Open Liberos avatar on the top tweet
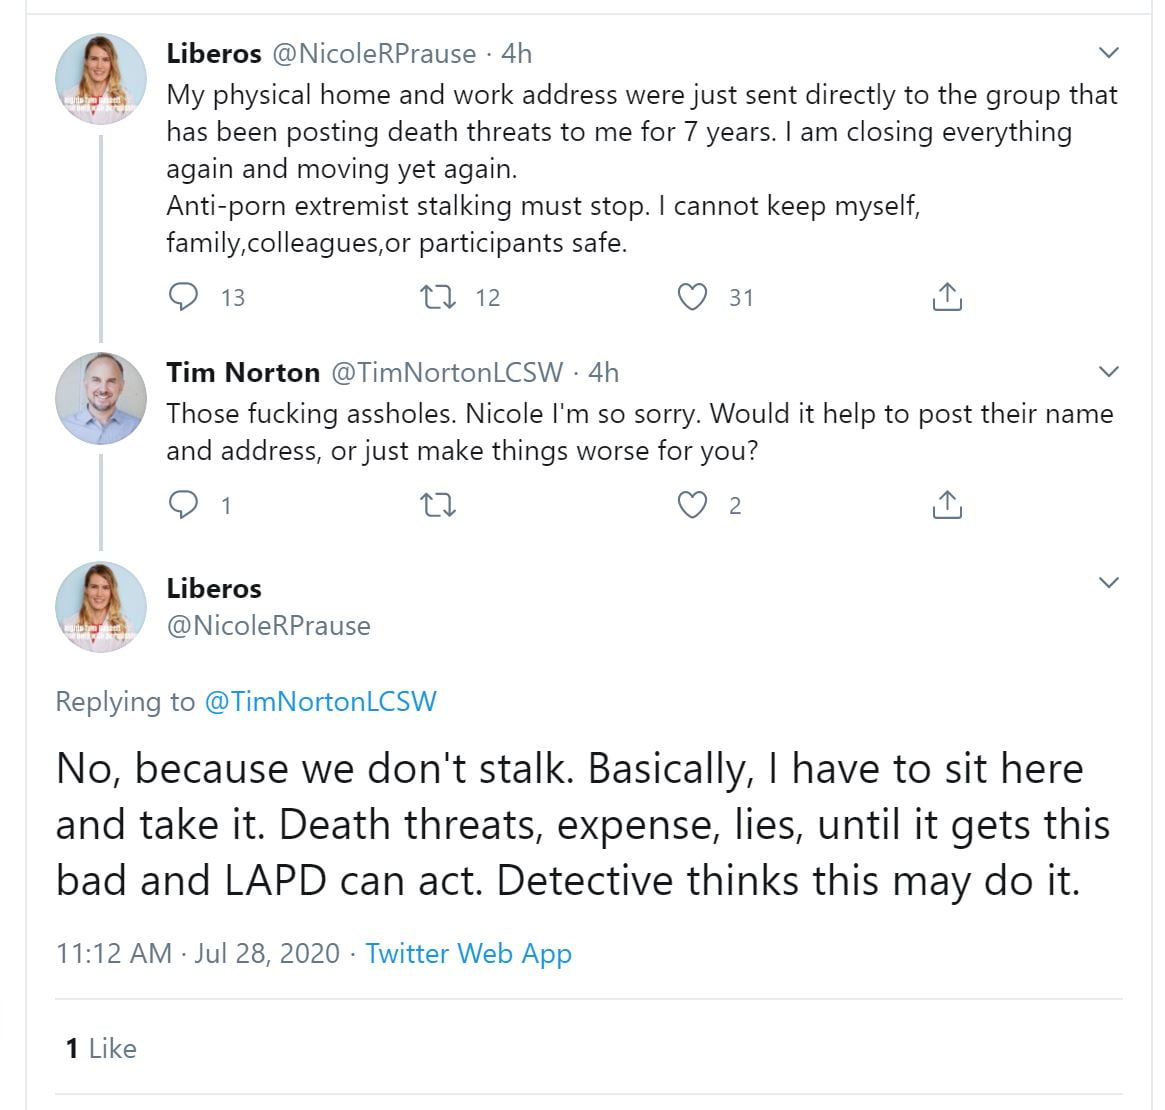 click(101, 79)
